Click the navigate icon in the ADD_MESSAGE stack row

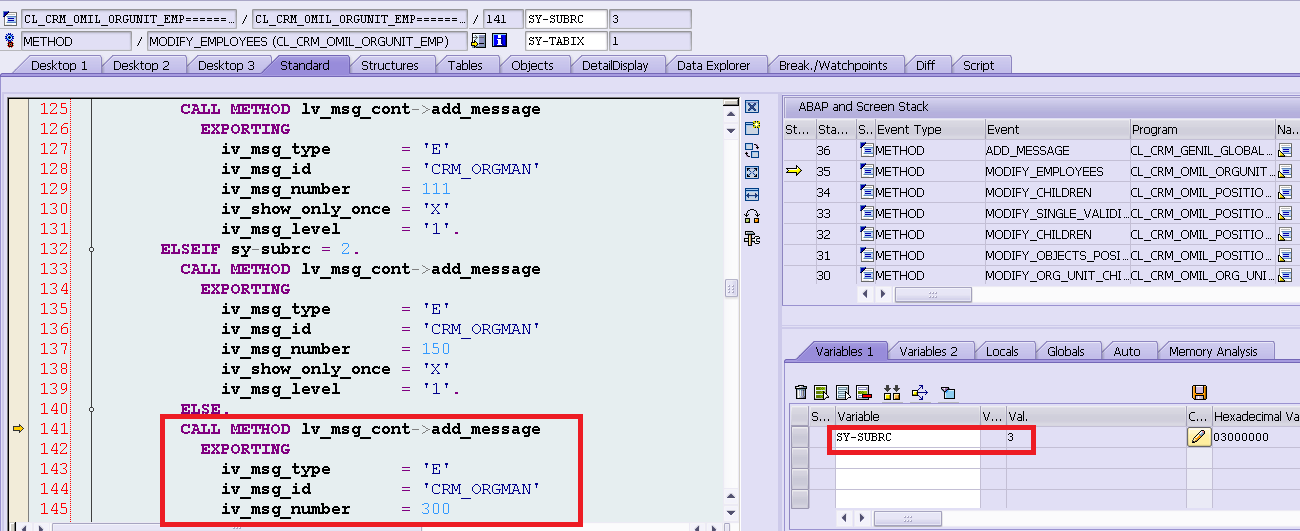point(1285,150)
